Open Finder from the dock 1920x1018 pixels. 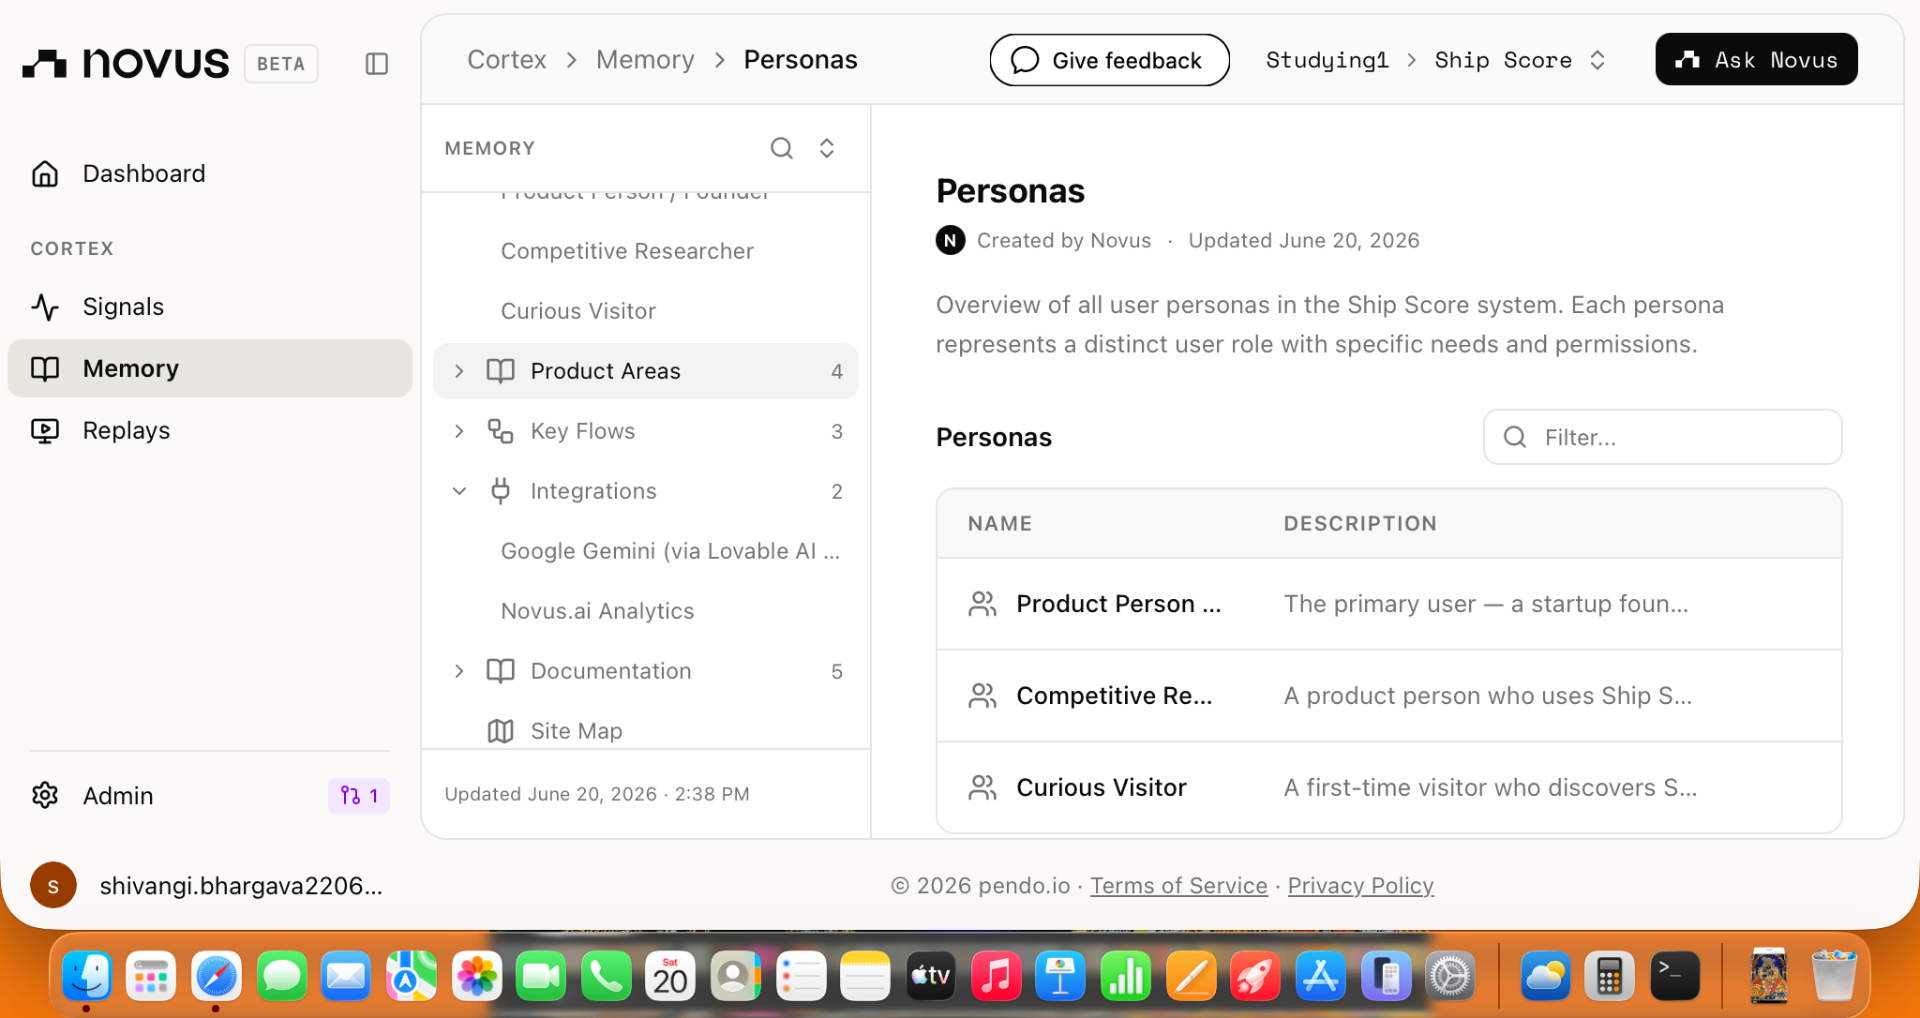click(87, 976)
